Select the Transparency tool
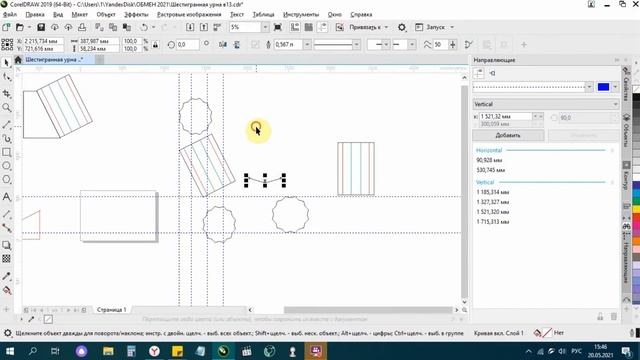640x360 pixels. 7,259
